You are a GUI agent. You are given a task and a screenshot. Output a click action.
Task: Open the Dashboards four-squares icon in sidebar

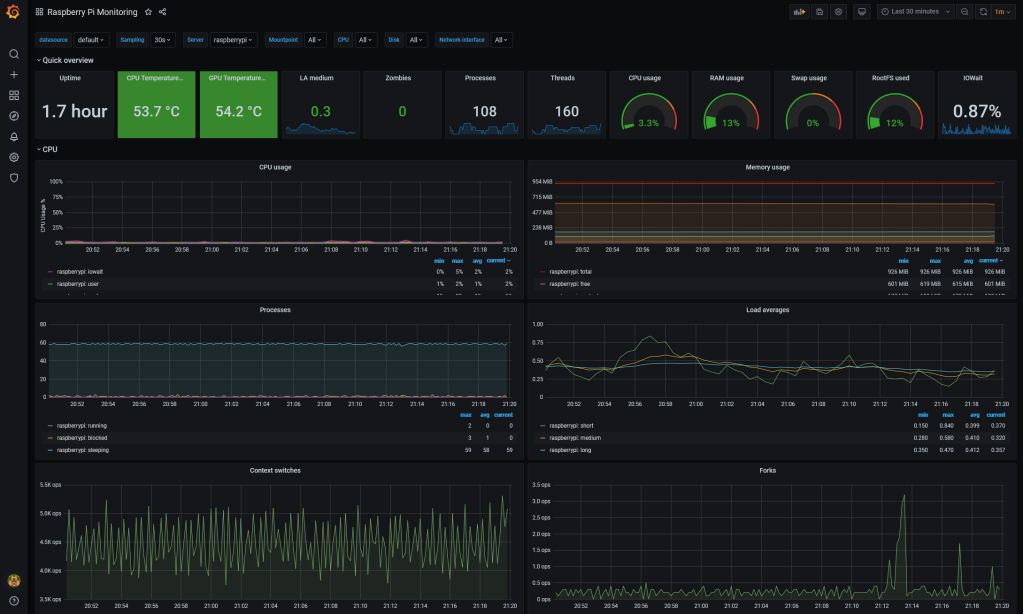point(14,95)
